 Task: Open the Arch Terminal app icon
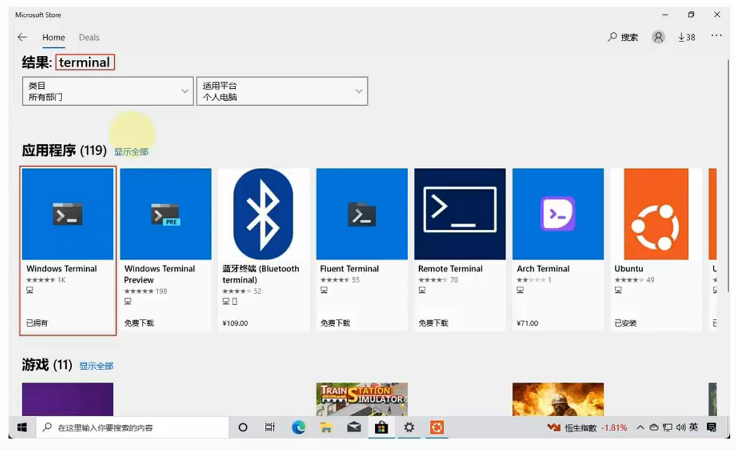(x=558, y=214)
